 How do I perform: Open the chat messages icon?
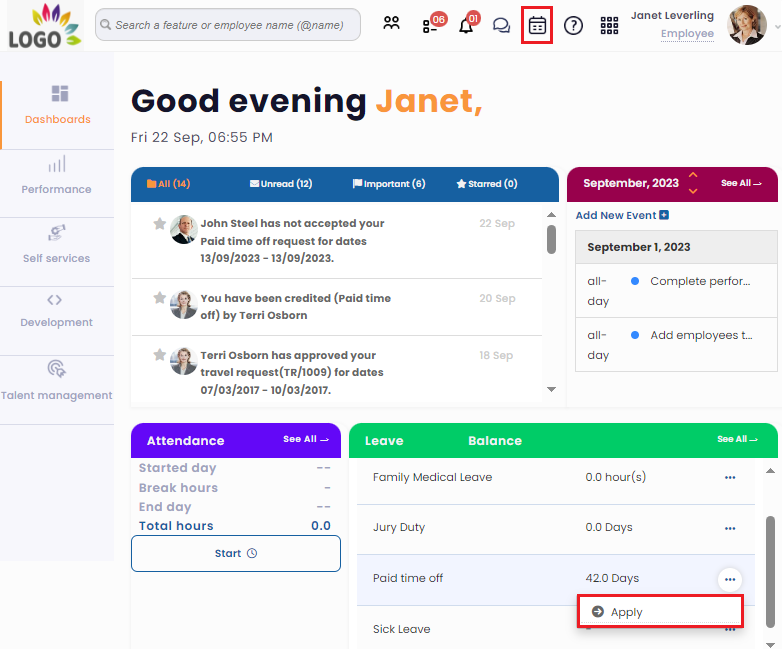click(x=501, y=26)
